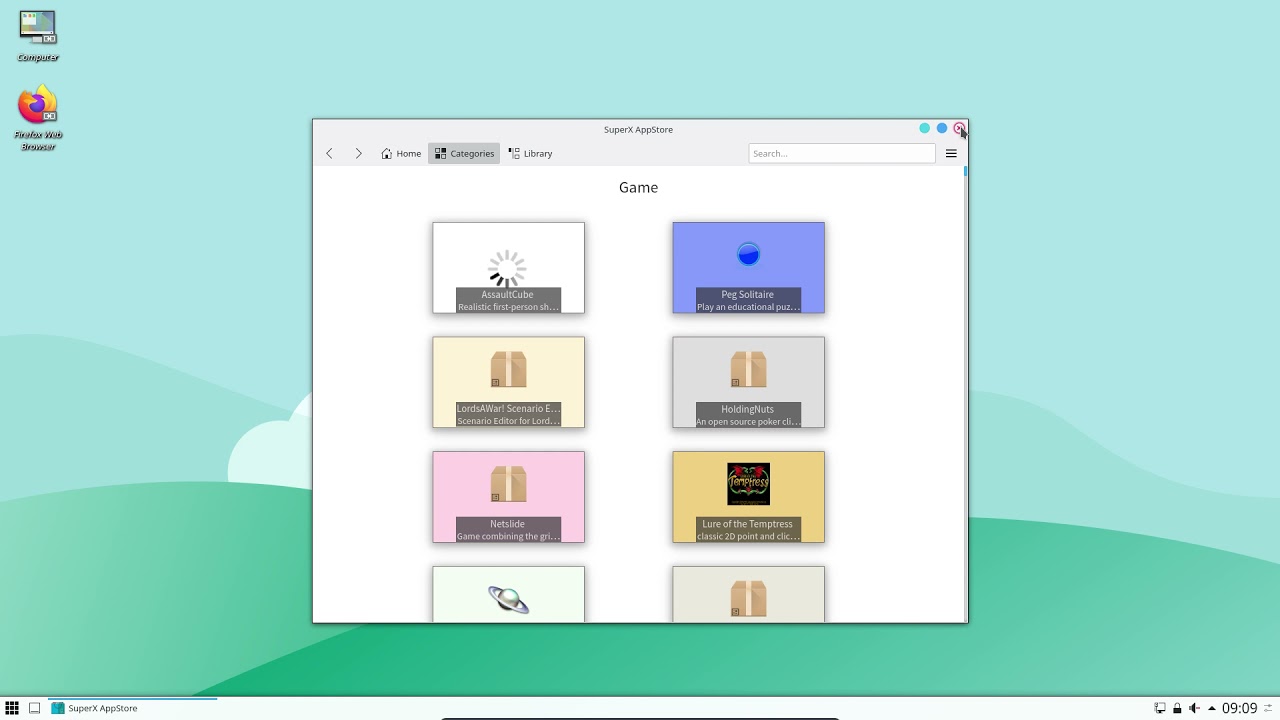Open Lure of the Temptress card

click(748, 497)
